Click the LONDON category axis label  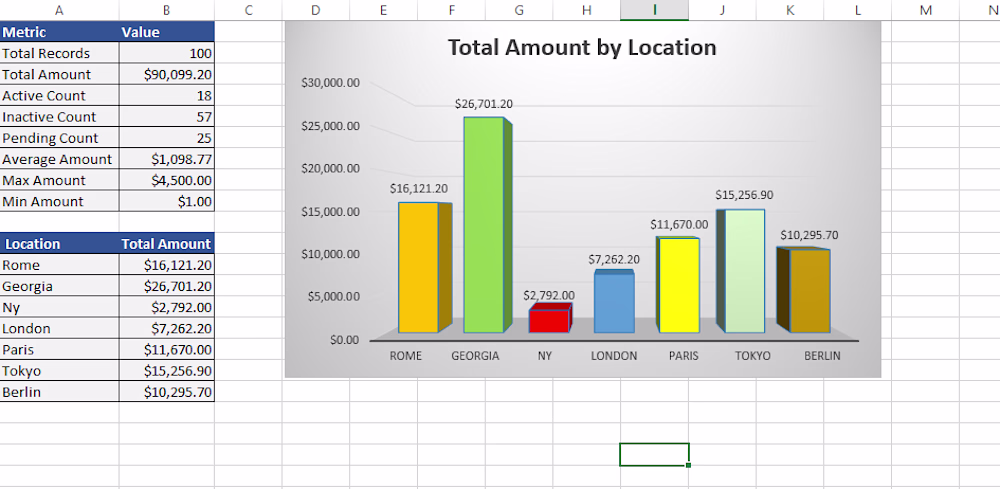point(614,356)
